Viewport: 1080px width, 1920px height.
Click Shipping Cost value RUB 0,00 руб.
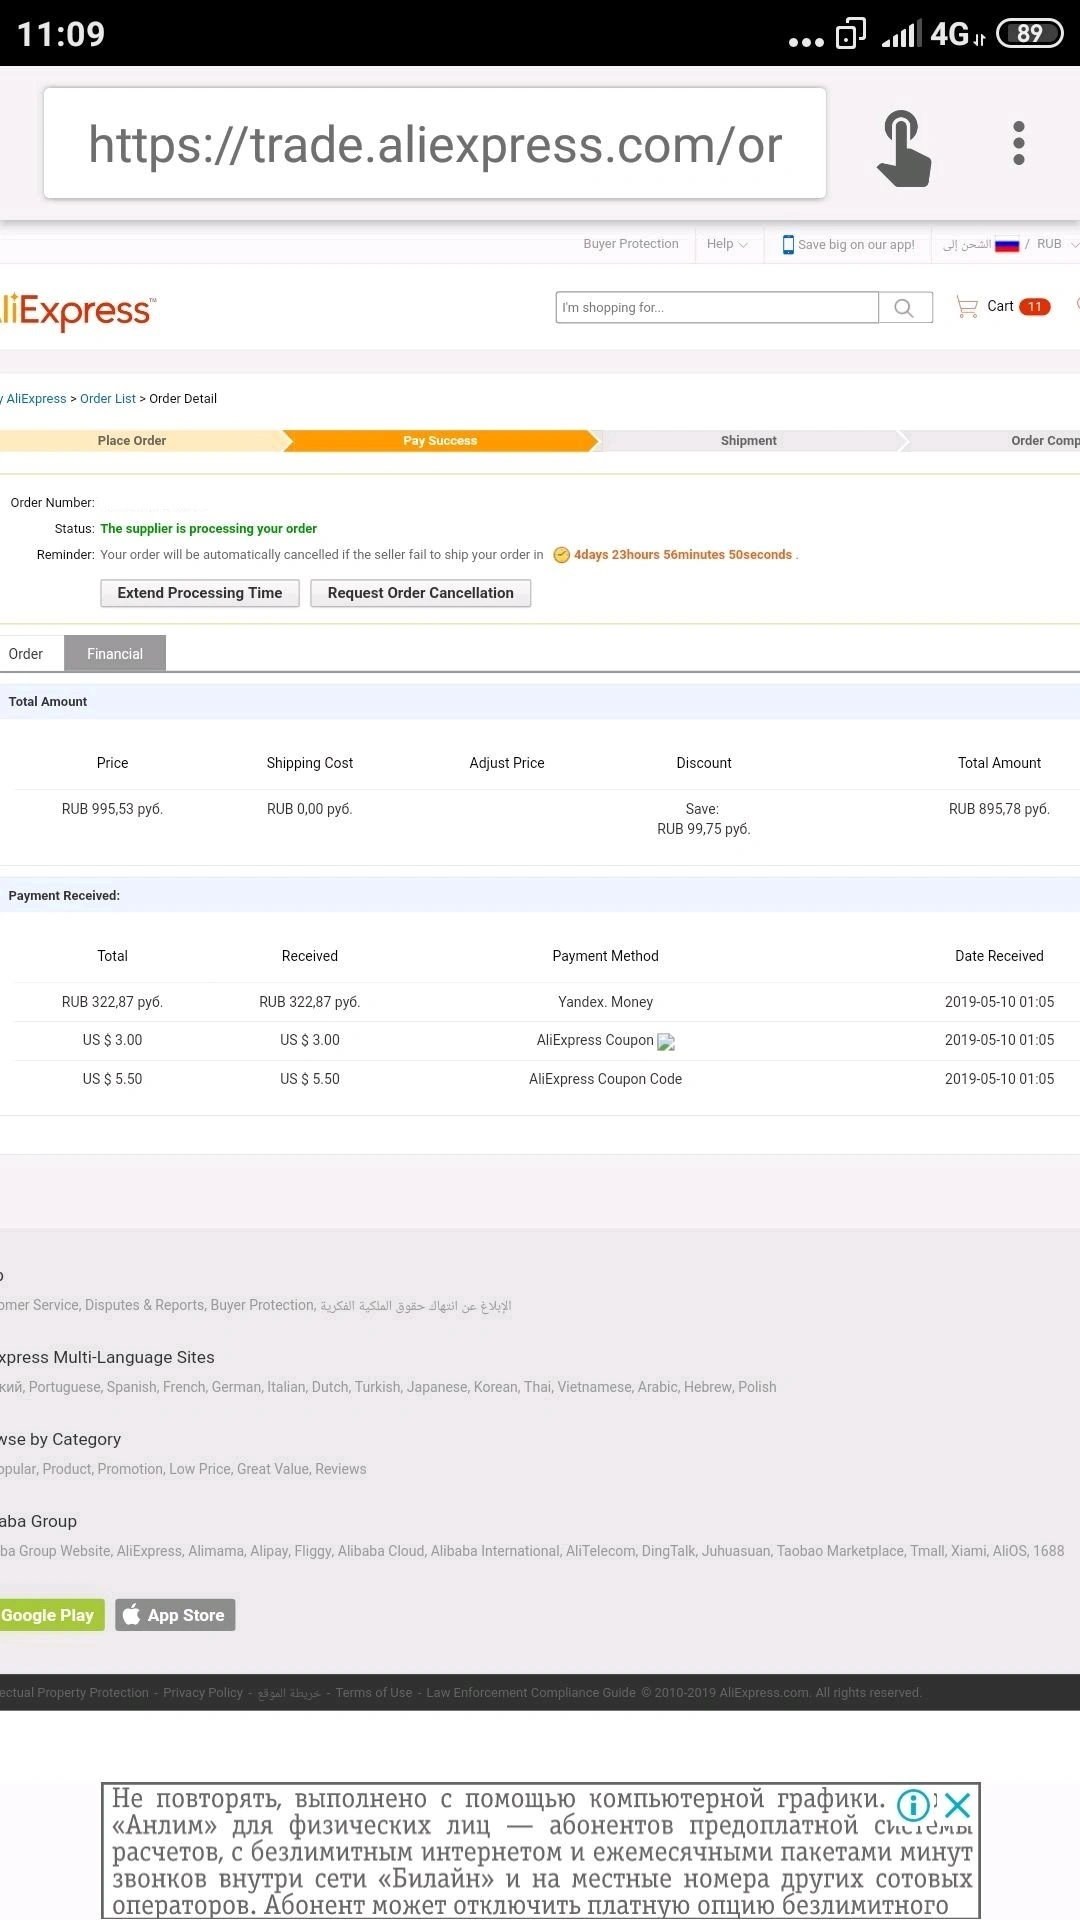pyautogui.click(x=310, y=809)
